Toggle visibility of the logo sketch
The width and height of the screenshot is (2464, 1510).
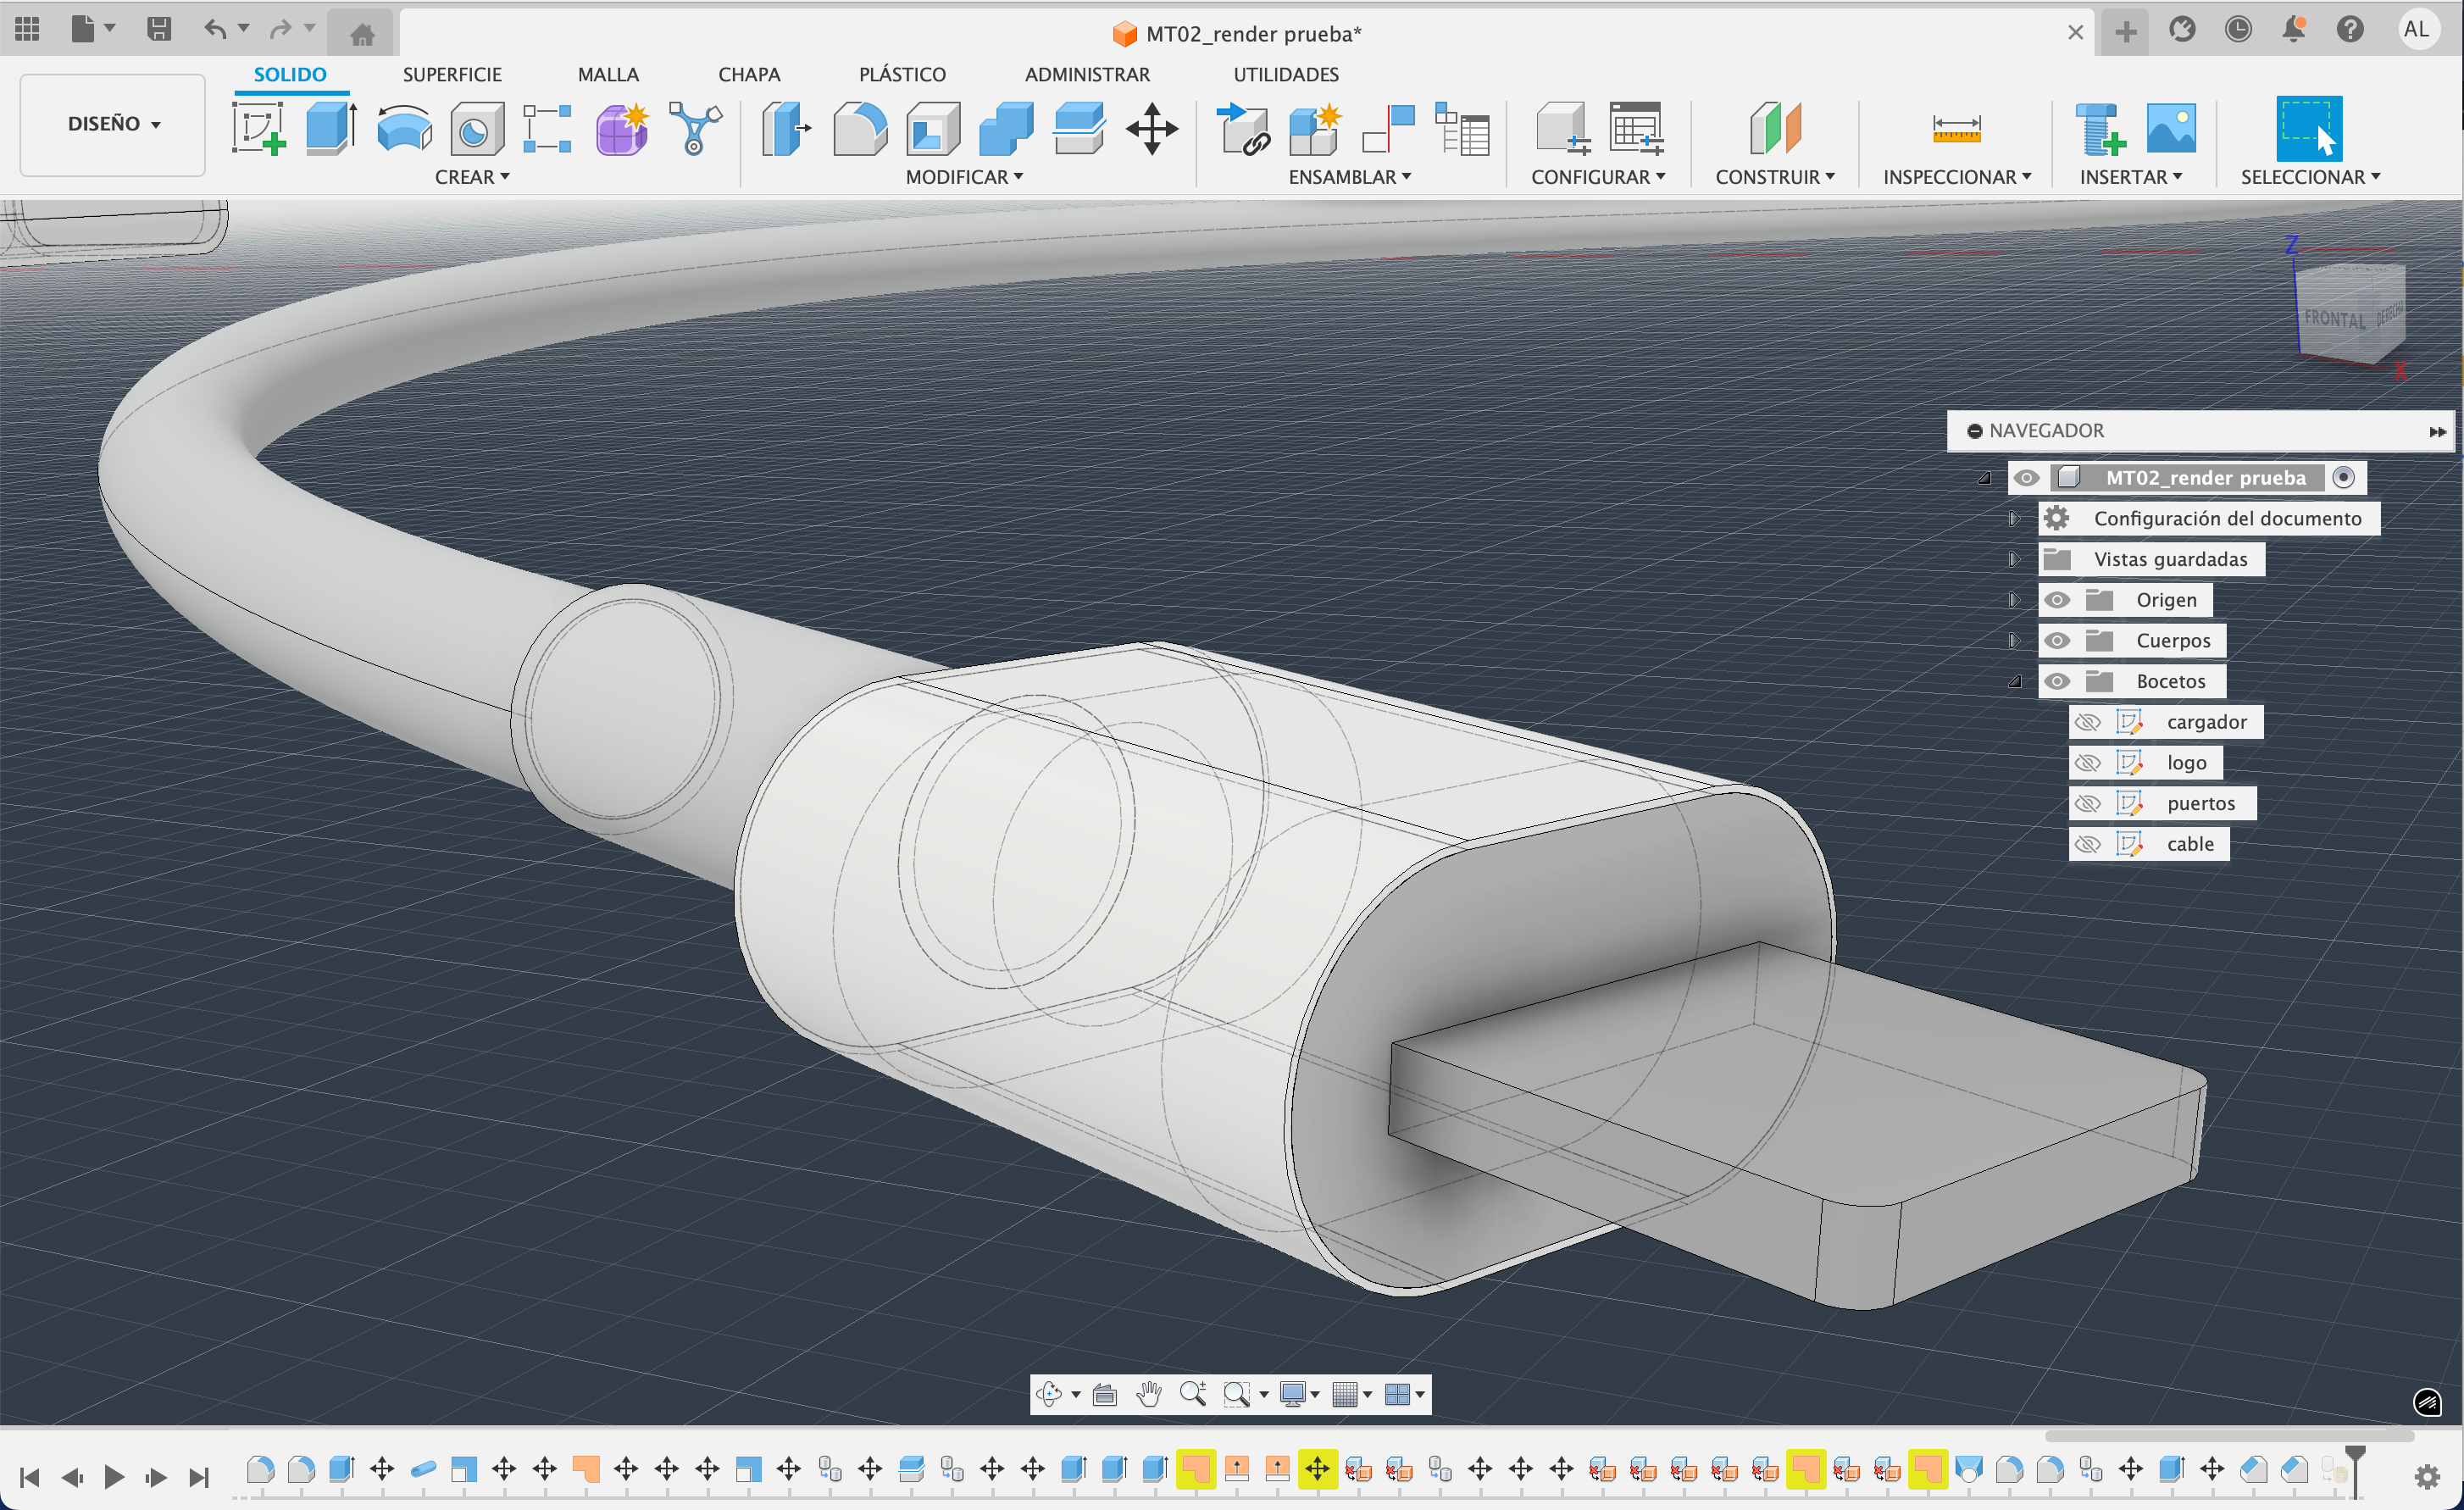click(2087, 763)
